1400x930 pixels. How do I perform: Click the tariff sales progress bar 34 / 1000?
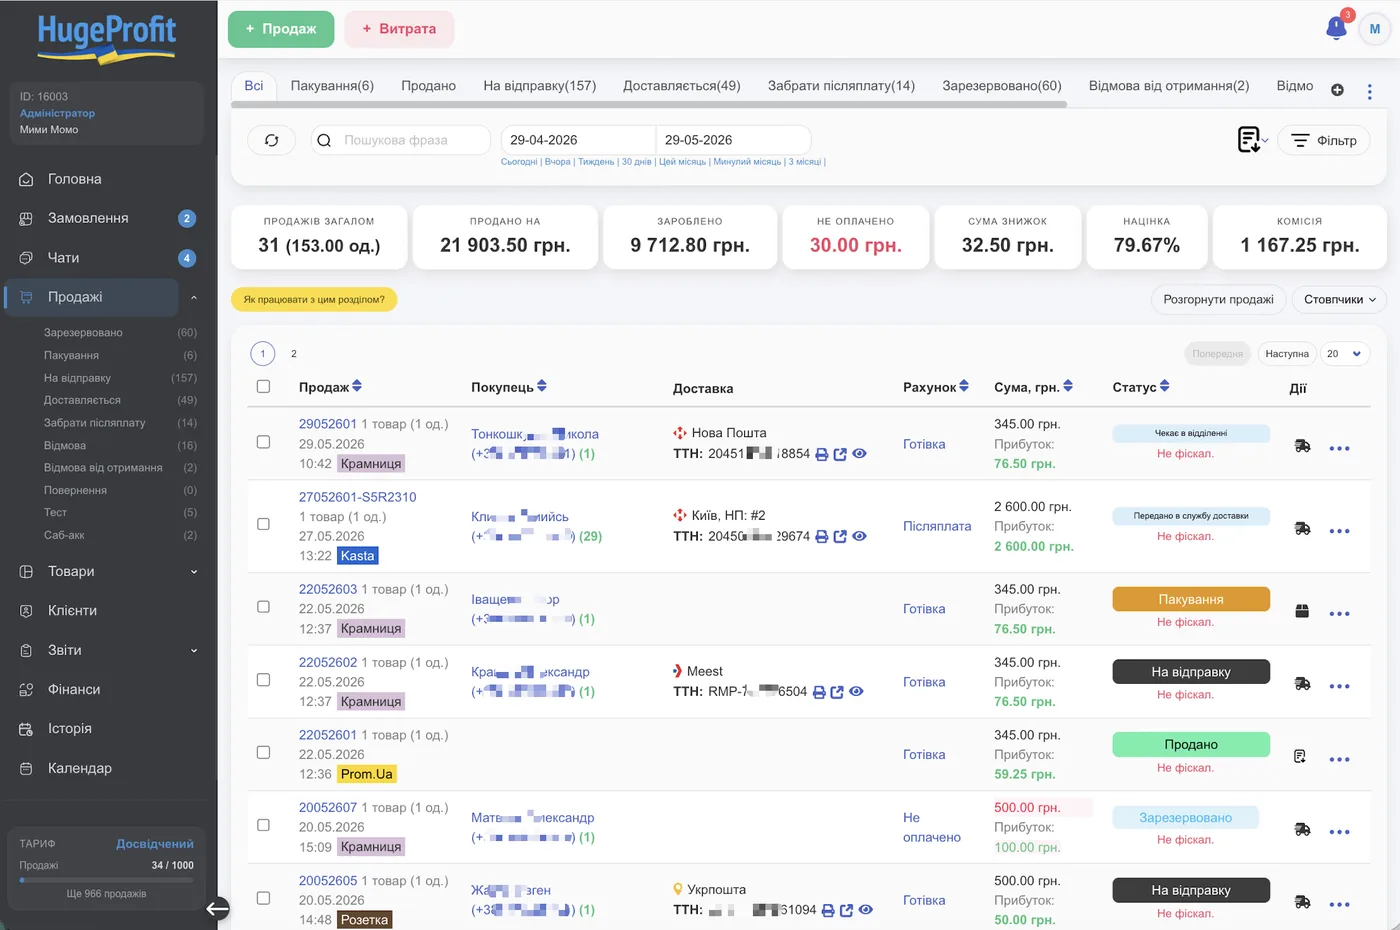tap(106, 880)
